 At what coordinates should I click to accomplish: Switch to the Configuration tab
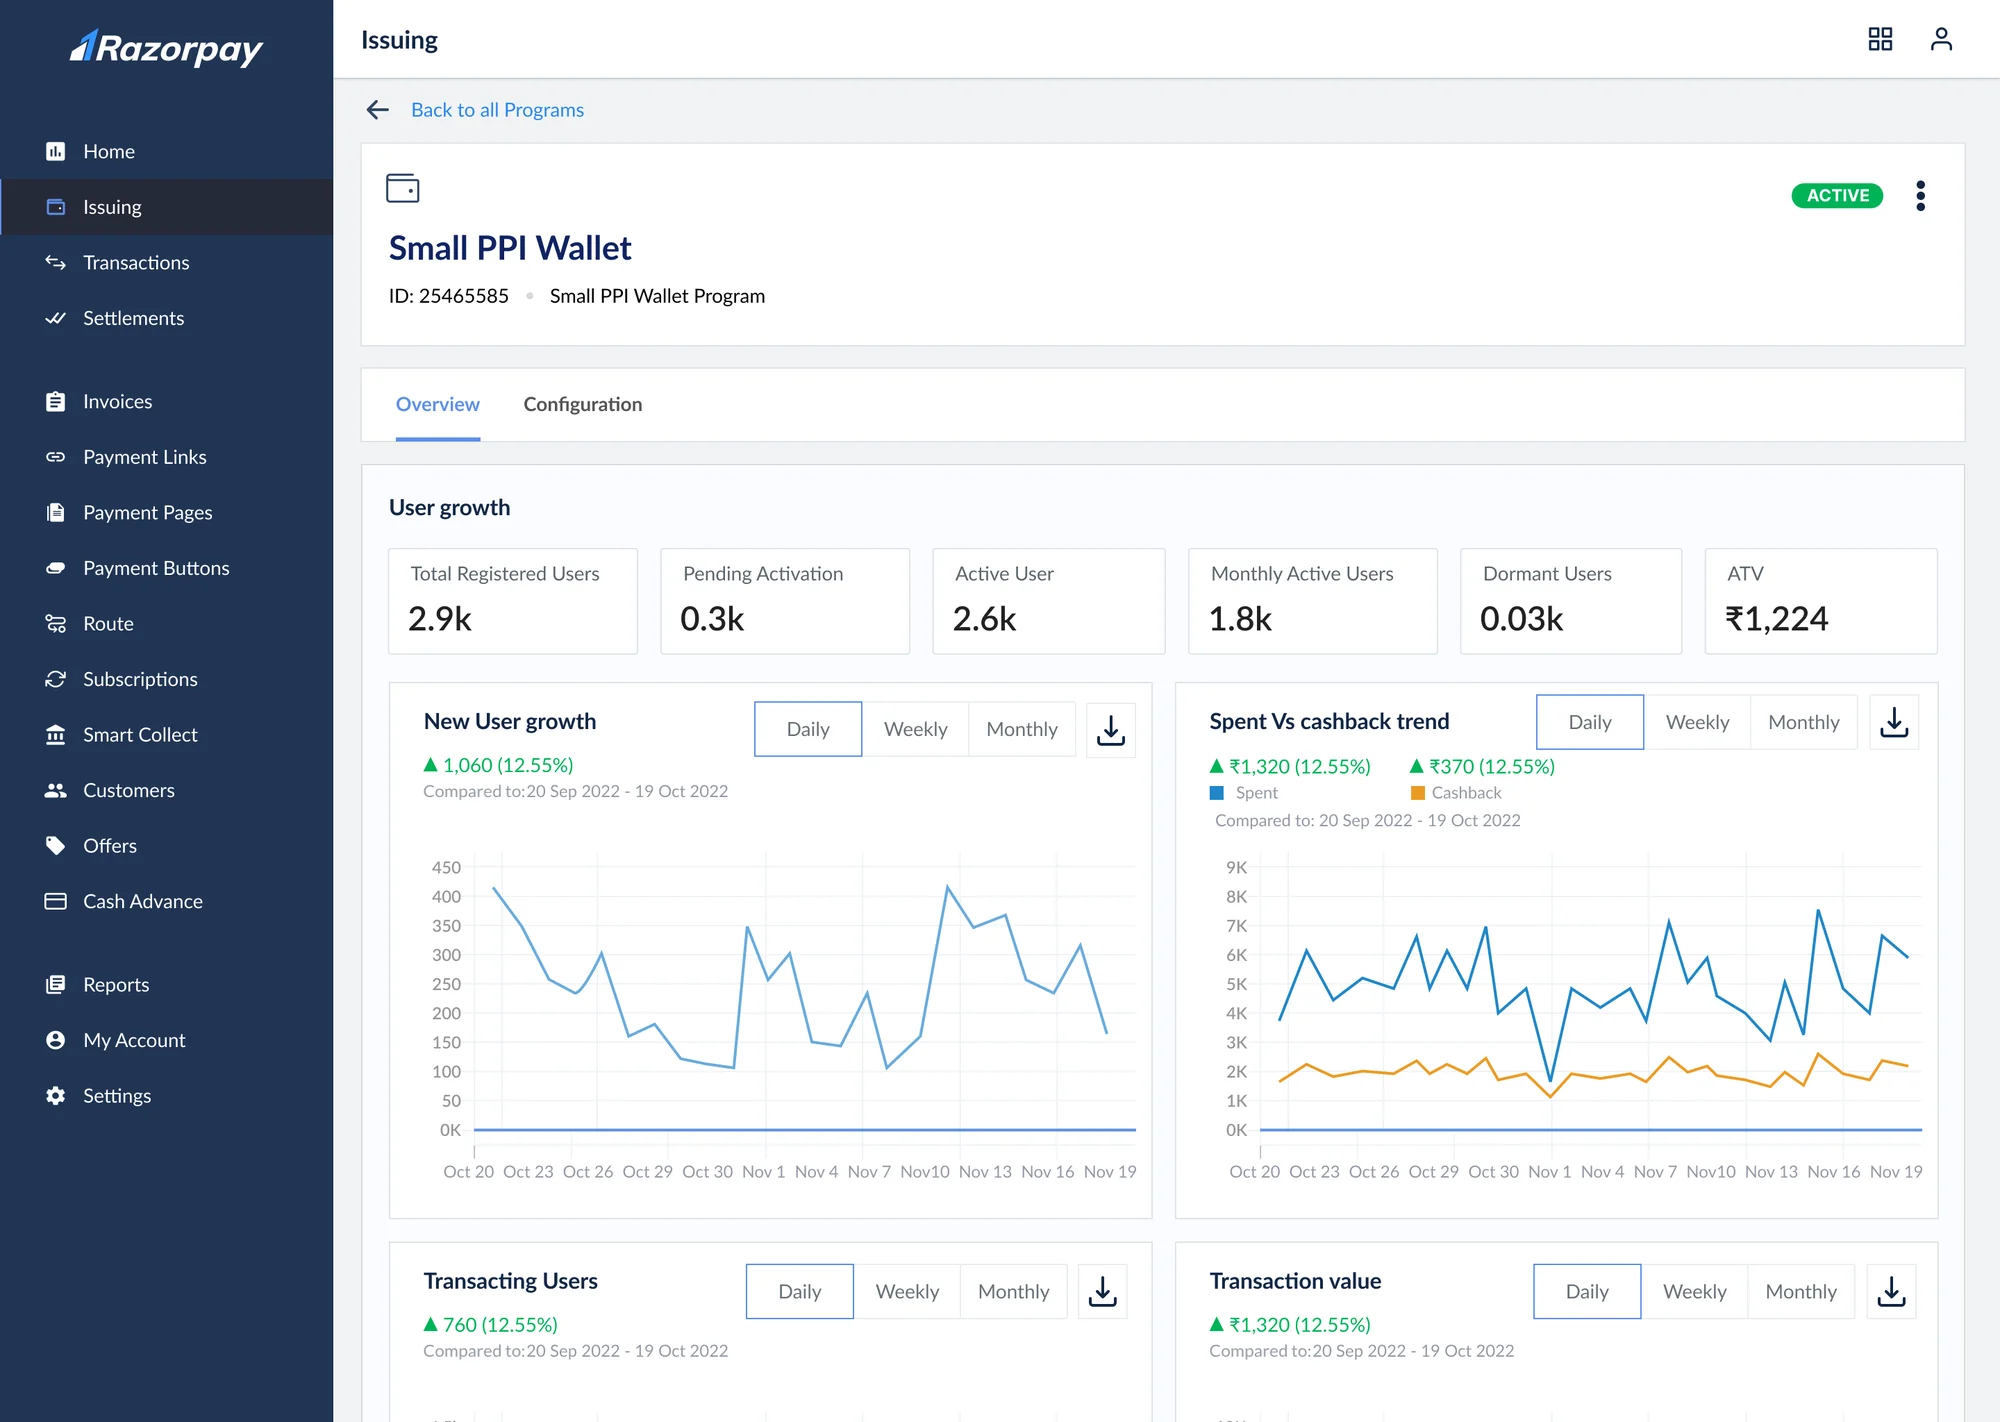(x=583, y=404)
